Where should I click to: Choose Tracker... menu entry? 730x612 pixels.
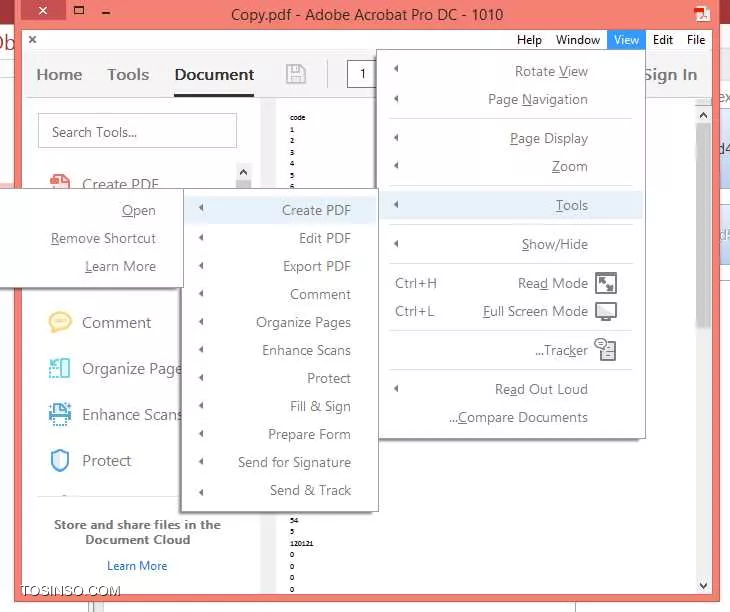coord(511,350)
